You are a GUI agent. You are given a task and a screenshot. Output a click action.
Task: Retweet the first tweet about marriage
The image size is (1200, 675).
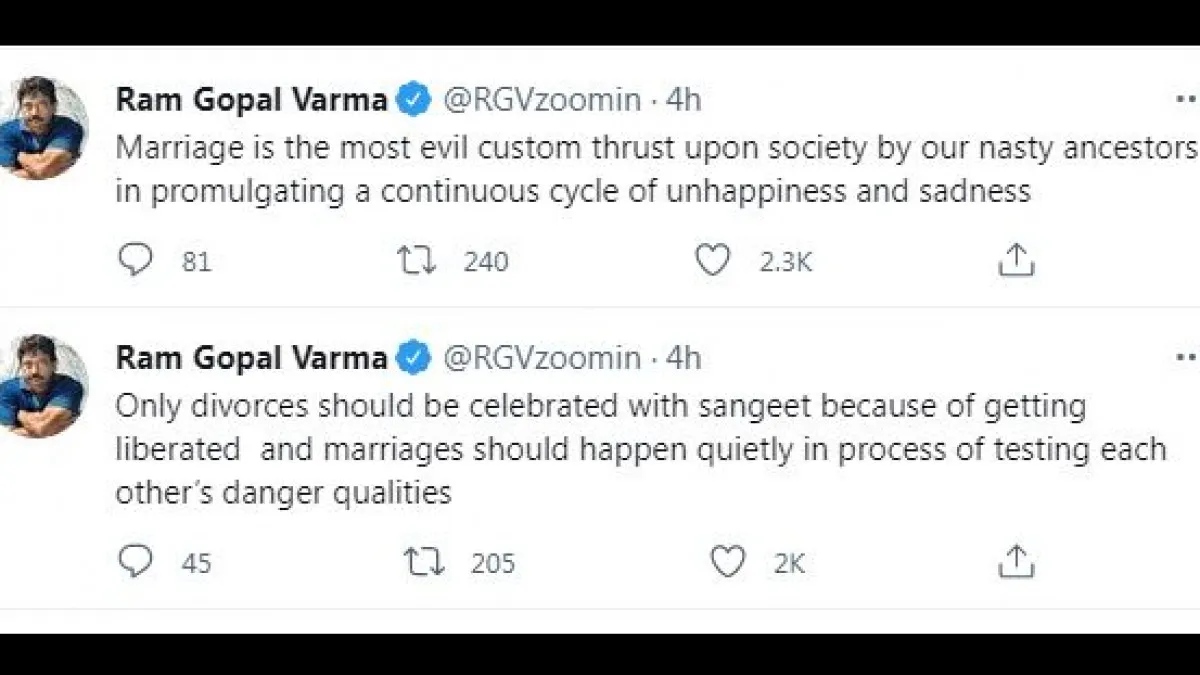[x=416, y=260]
